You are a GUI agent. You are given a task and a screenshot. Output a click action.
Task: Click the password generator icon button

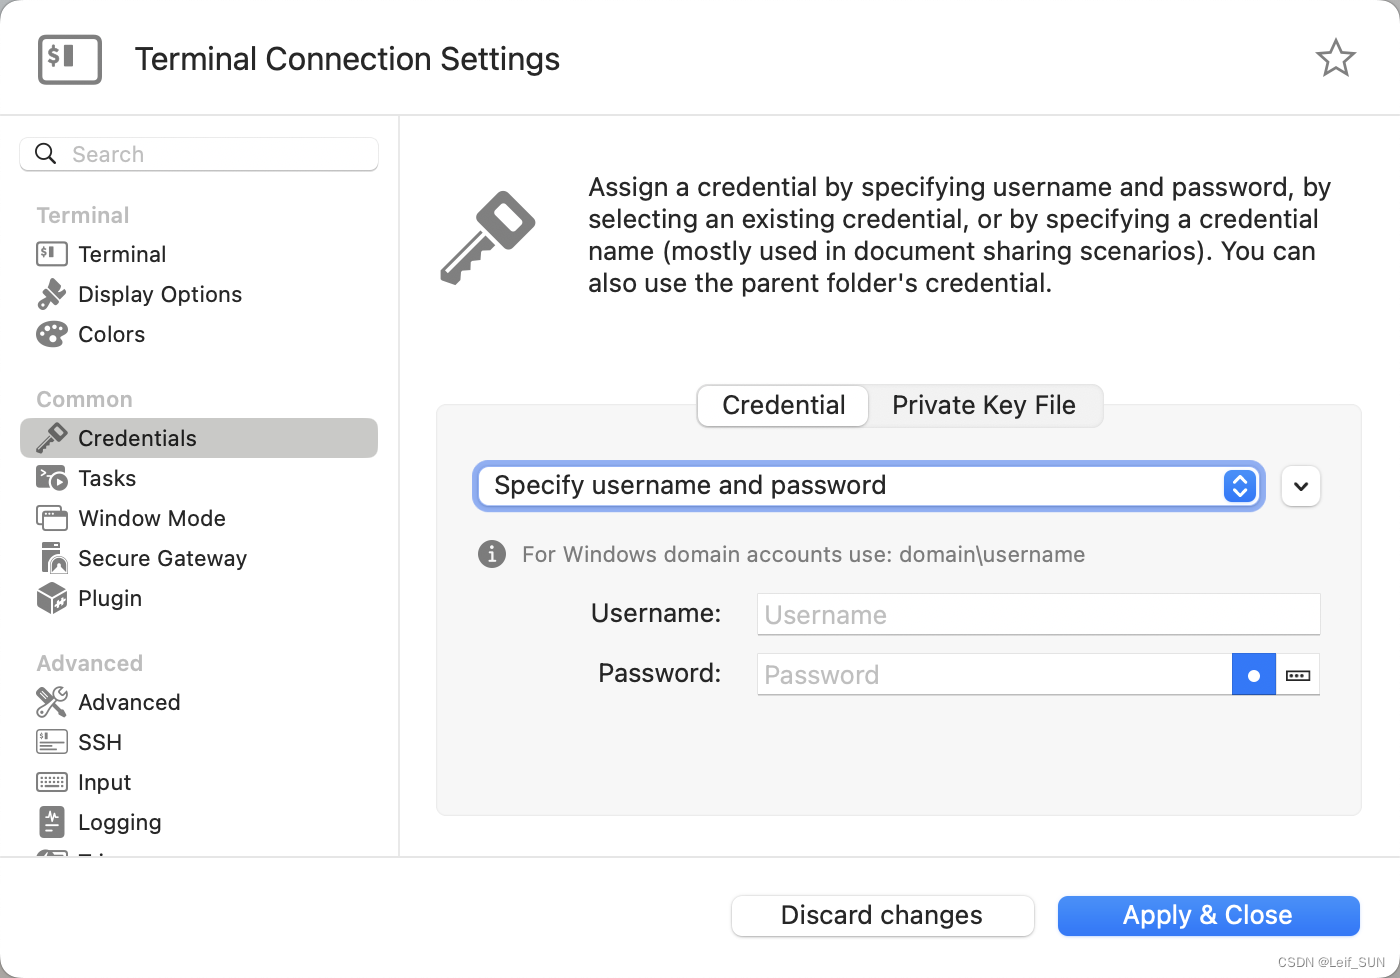1298,675
